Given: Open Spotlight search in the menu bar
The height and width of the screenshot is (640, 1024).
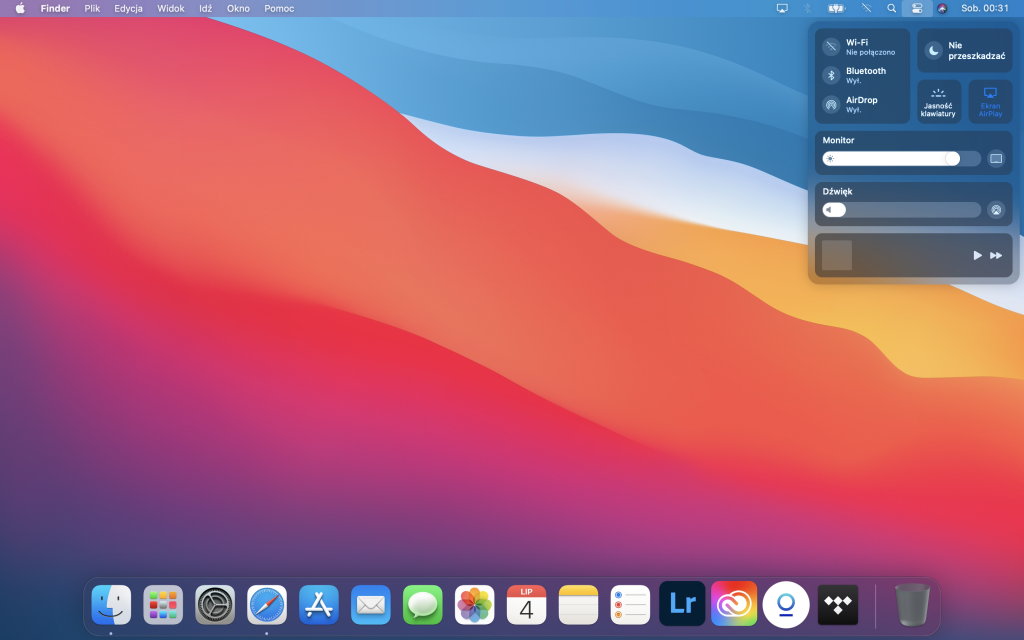Looking at the screenshot, I should point(890,8).
